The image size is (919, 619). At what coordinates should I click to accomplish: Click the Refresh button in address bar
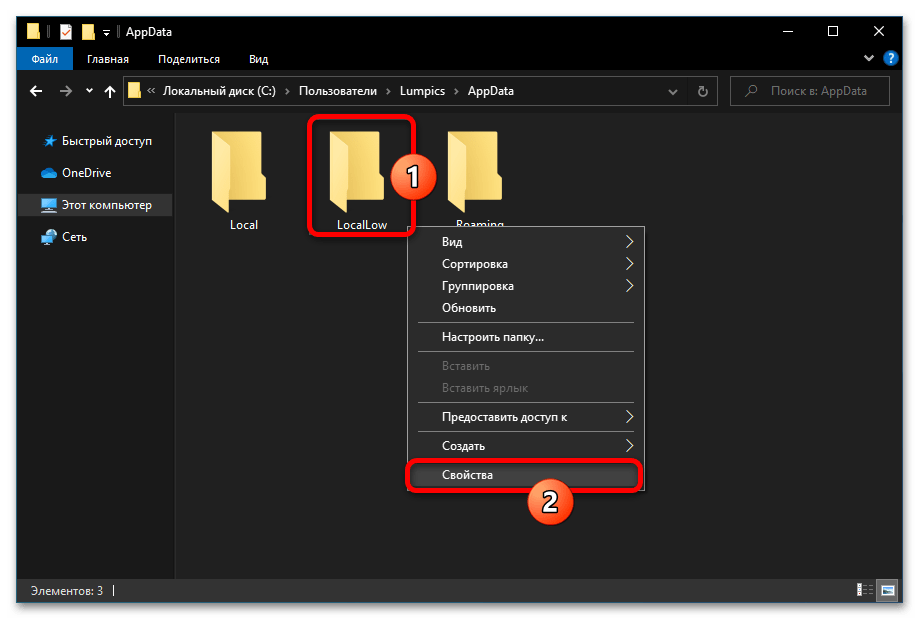[702, 91]
